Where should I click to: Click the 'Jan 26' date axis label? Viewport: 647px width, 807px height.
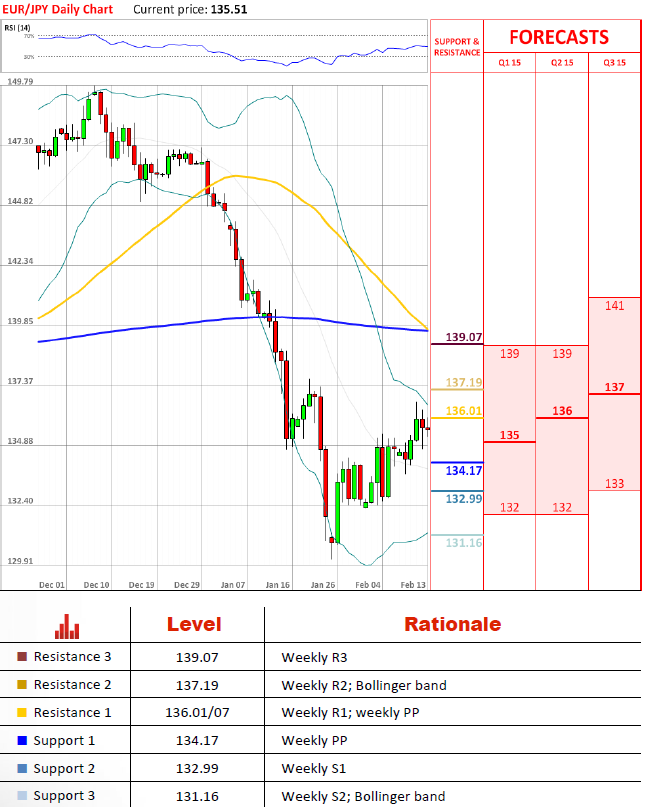[x=323, y=585]
